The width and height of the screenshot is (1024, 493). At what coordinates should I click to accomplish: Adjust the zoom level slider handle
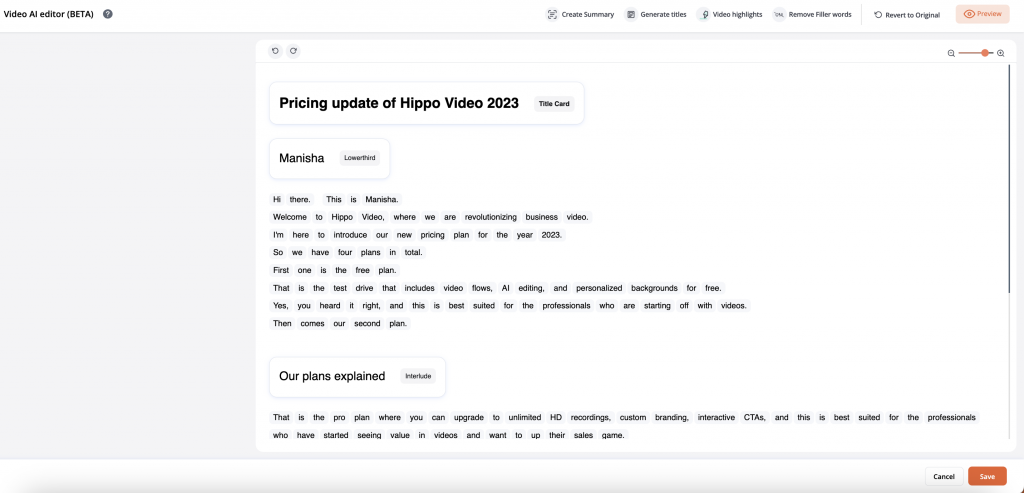click(985, 53)
